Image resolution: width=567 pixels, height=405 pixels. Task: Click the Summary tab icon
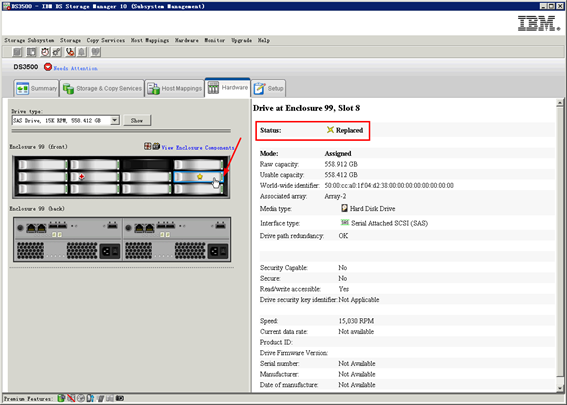22,88
